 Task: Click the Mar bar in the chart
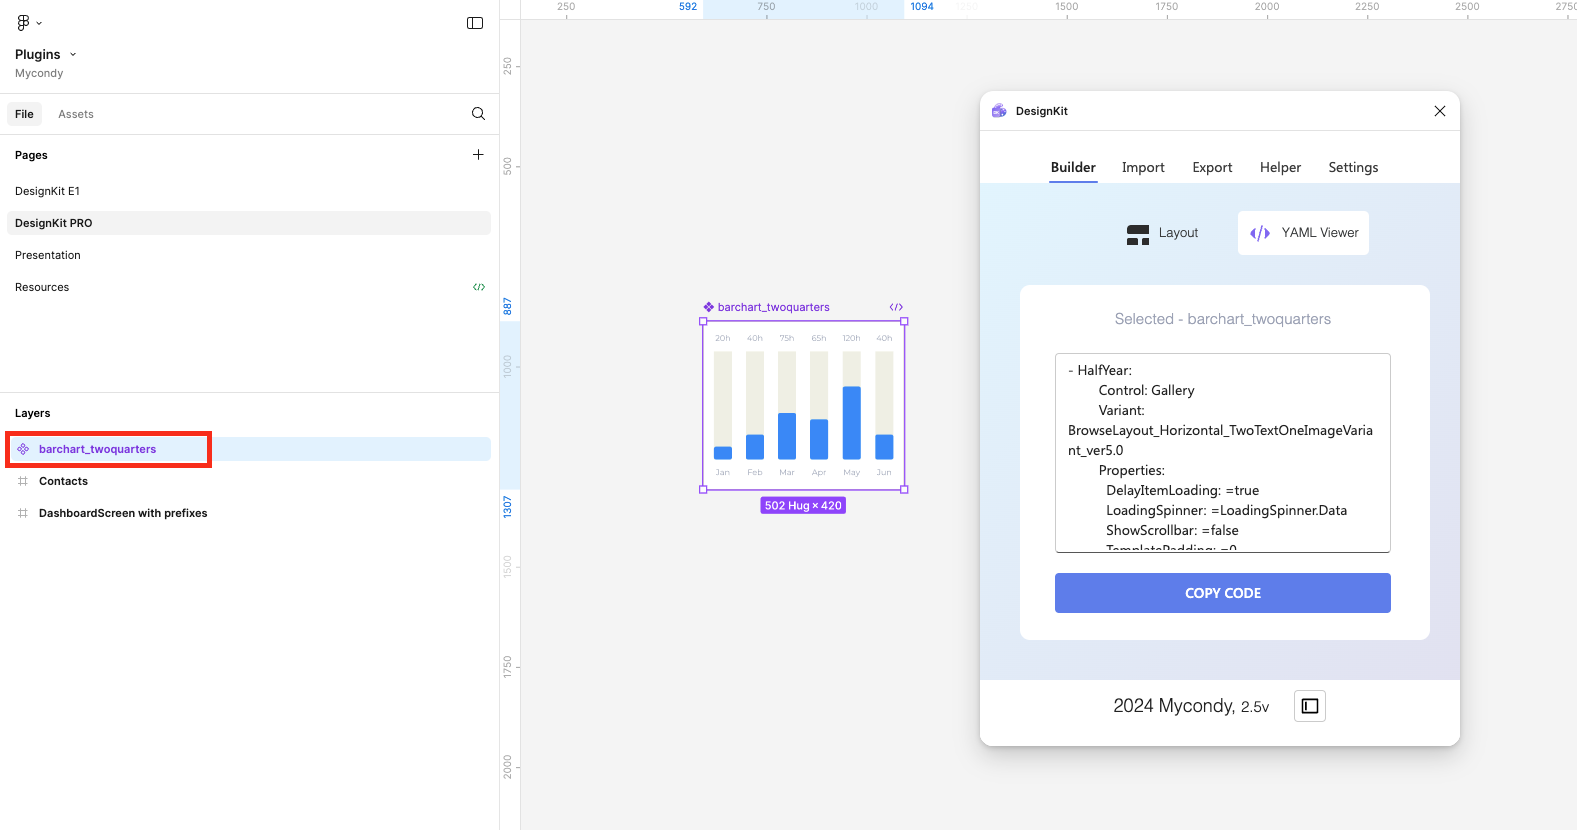[x=787, y=436]
